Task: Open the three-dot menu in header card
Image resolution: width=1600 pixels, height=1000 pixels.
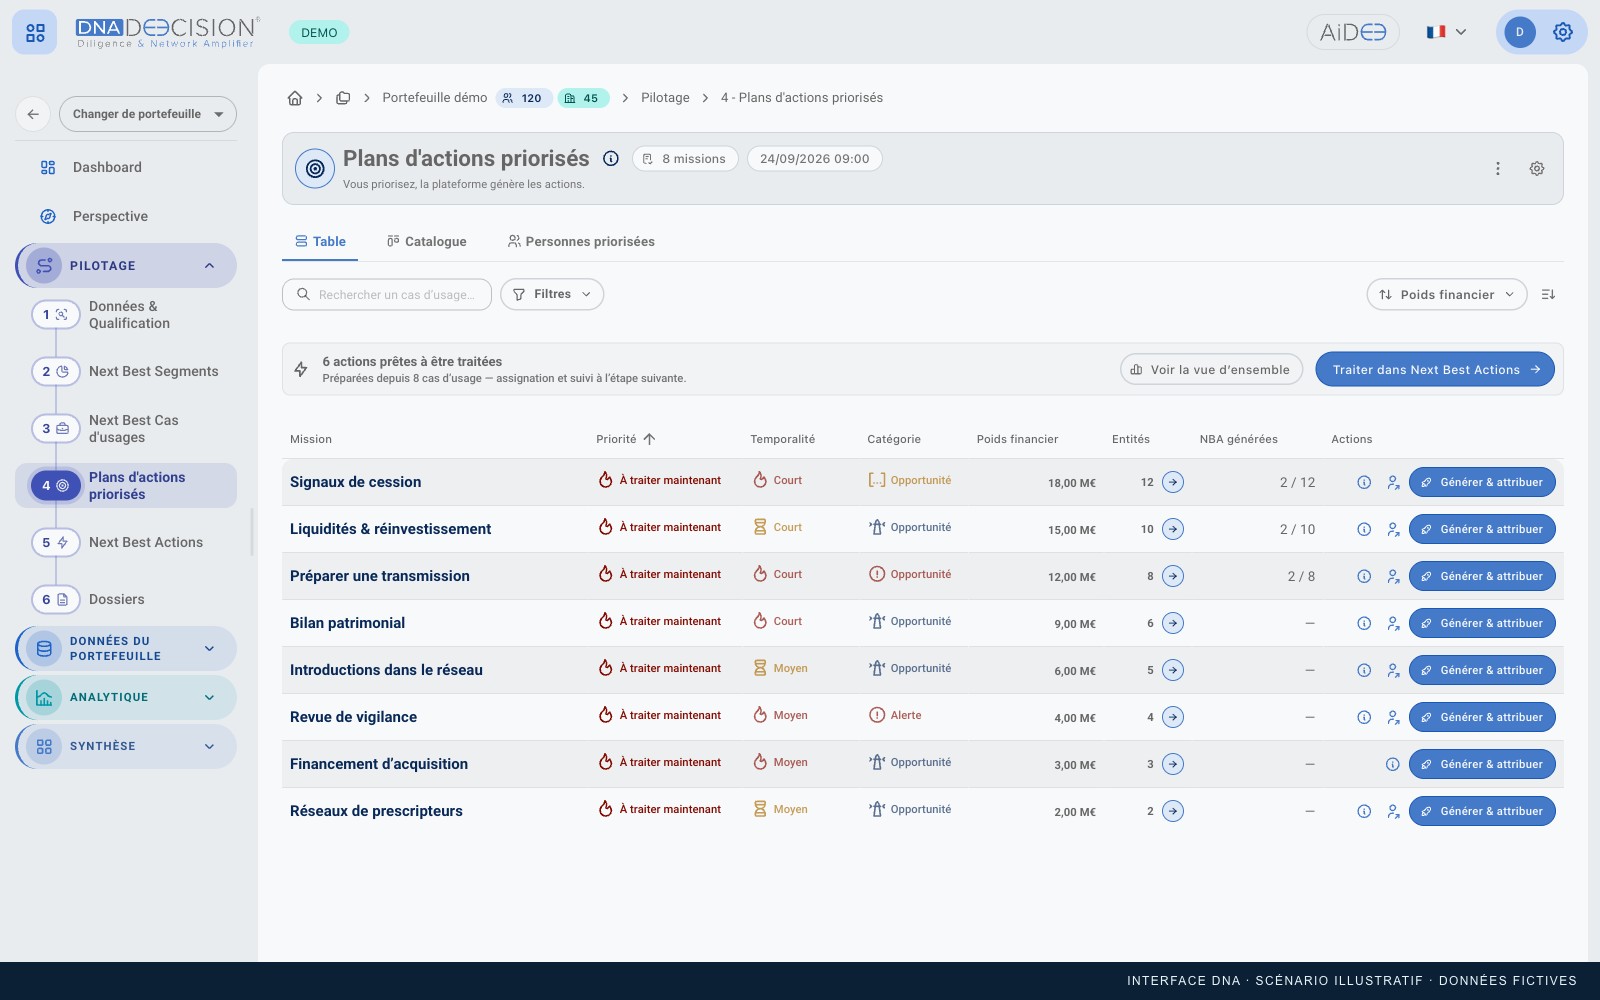Action: coord(1498,169)
